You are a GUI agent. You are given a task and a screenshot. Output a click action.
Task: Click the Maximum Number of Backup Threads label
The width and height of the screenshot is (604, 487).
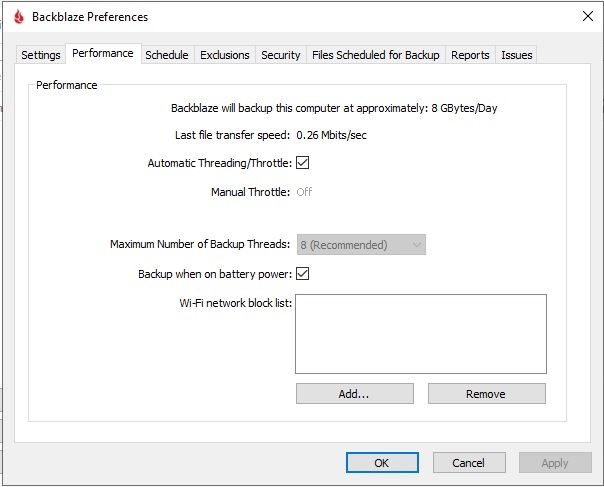[x=200, y=244]
